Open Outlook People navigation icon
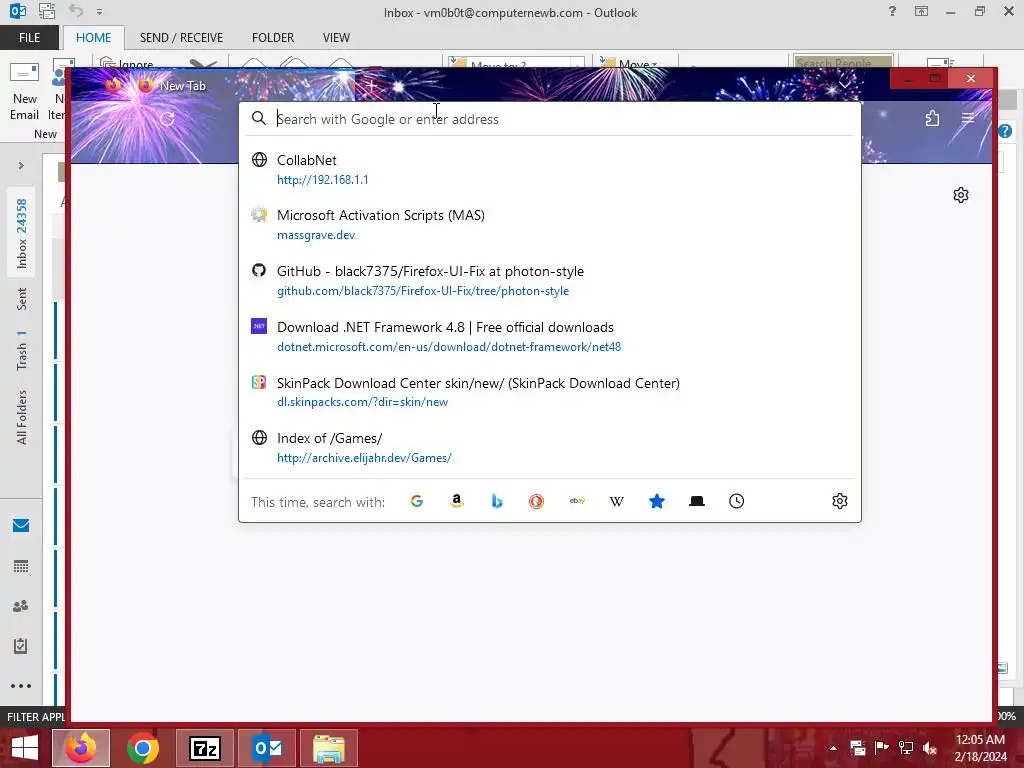 [x=21, y=606]
